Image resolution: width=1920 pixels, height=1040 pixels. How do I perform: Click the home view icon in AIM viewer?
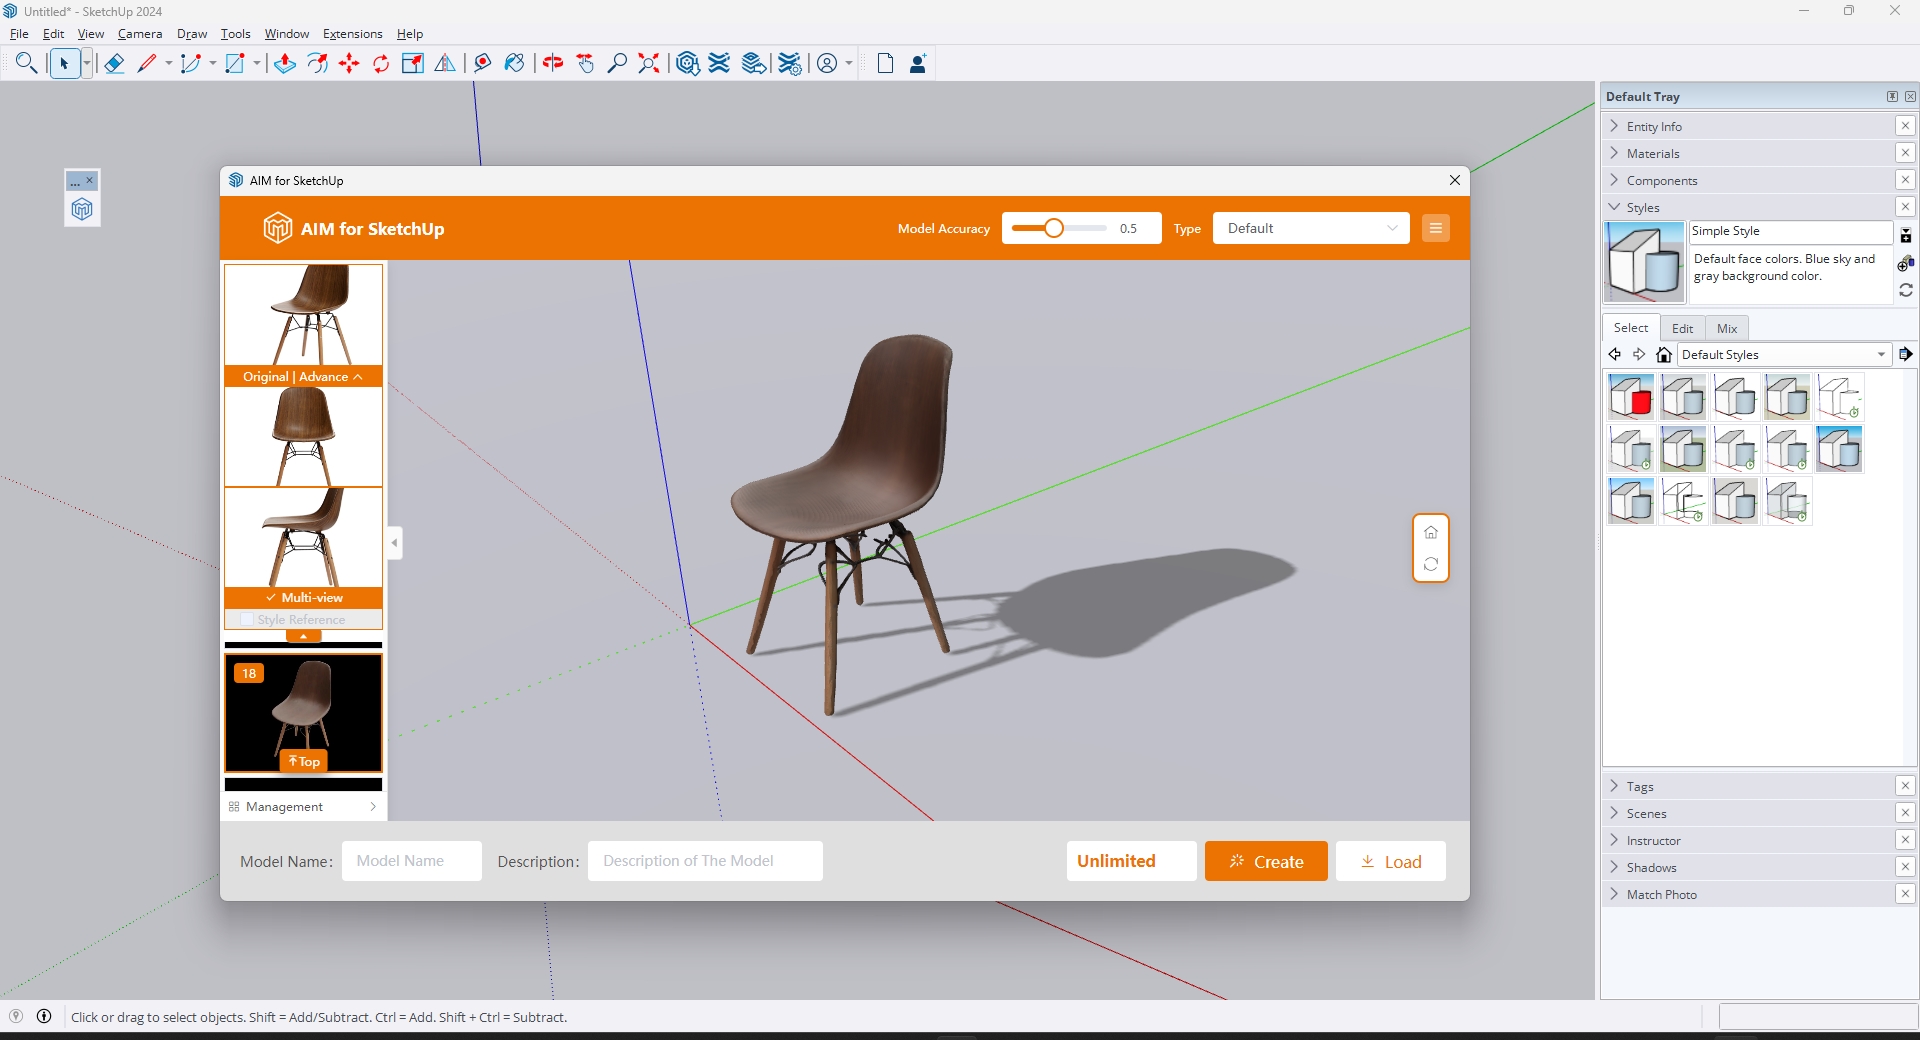tap(1431, 532)
